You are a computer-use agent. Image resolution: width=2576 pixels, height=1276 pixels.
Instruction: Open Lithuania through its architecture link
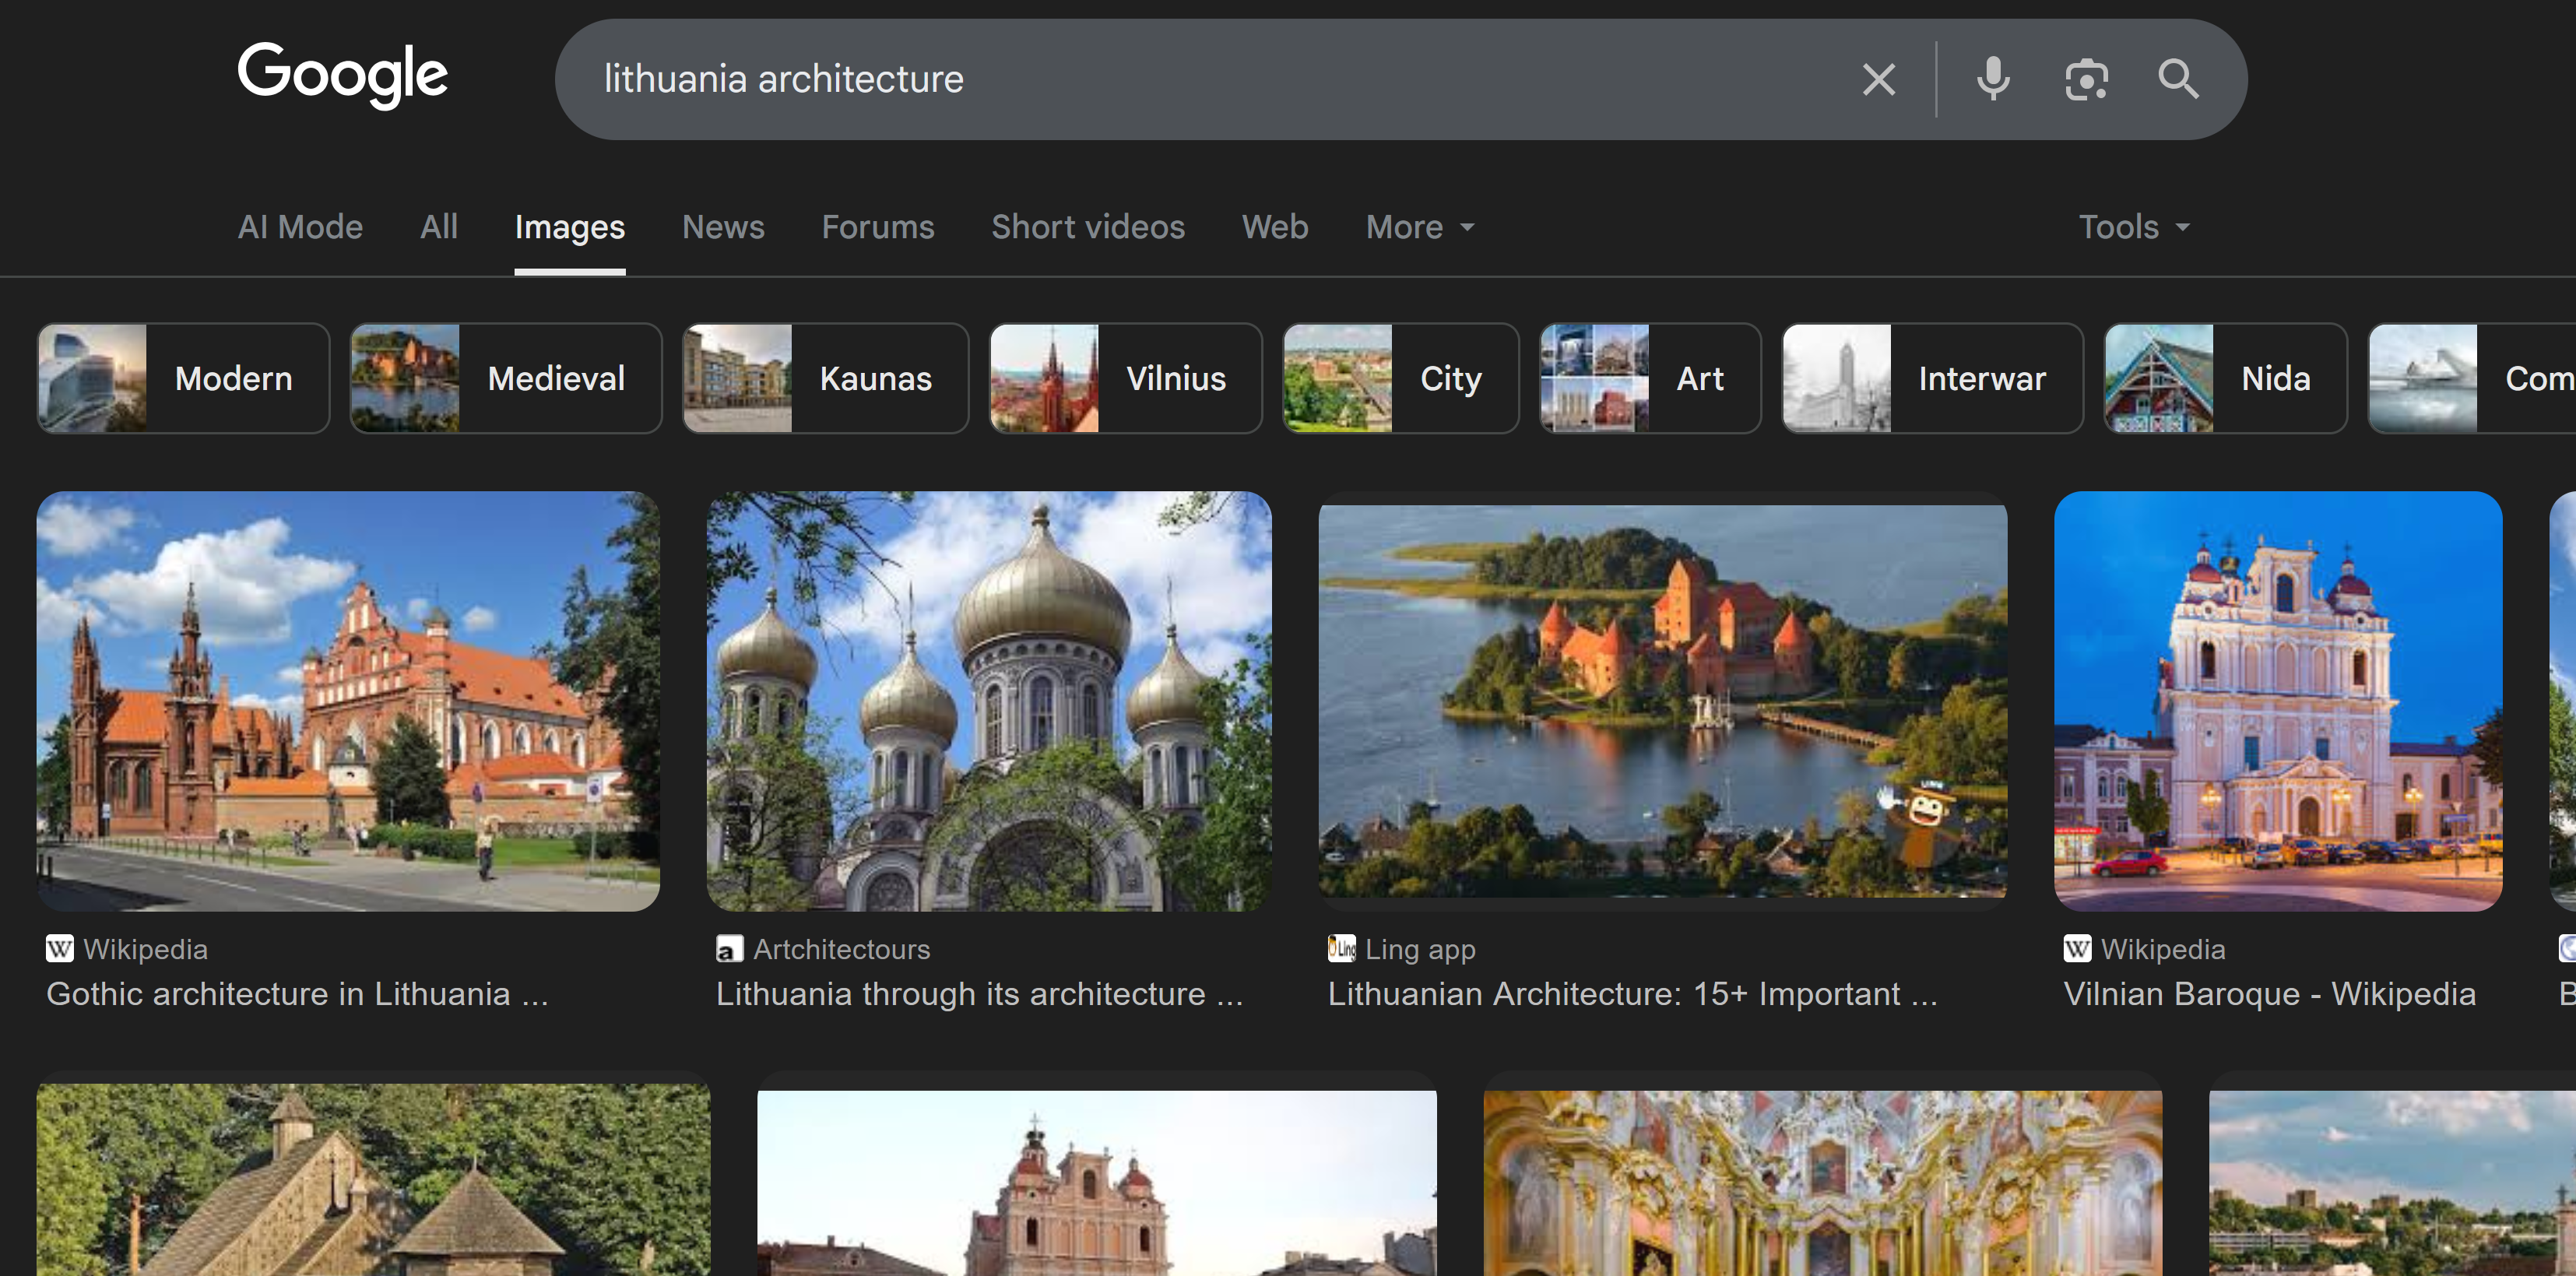[x=979, y=994]
